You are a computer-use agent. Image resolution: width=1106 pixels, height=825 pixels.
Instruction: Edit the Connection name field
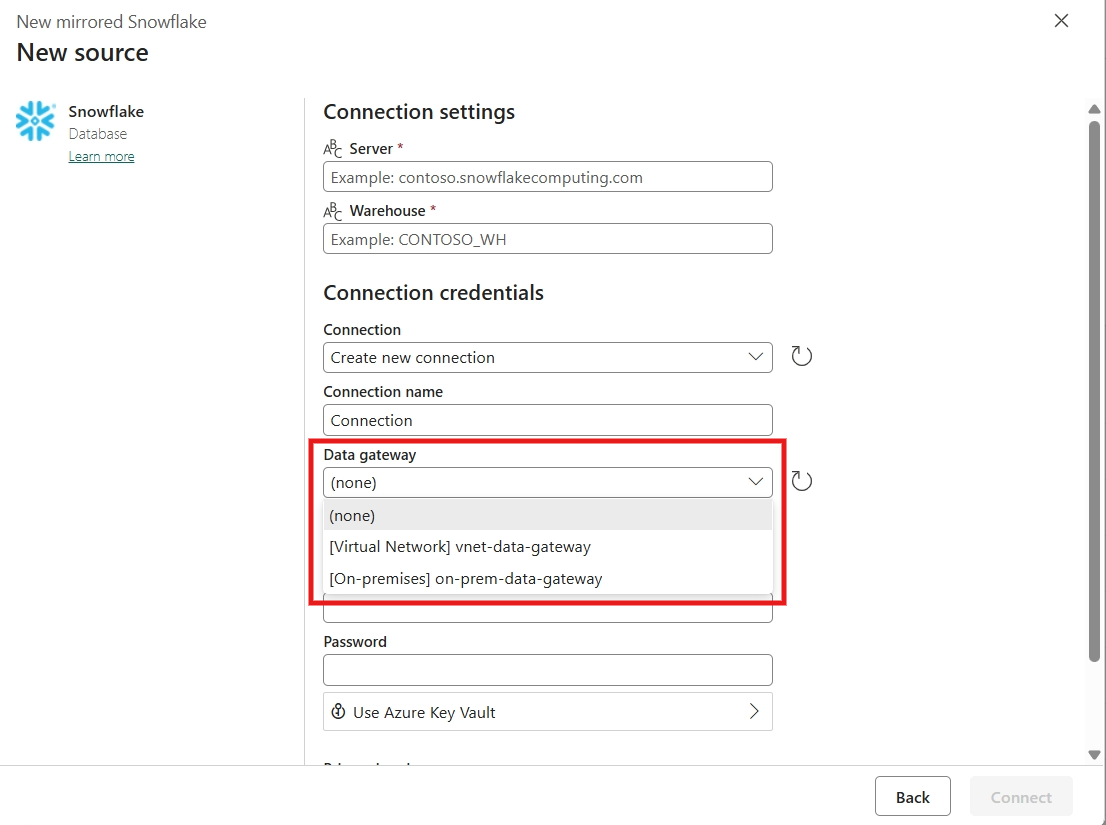pyautogui.click(x=548, y=419)
